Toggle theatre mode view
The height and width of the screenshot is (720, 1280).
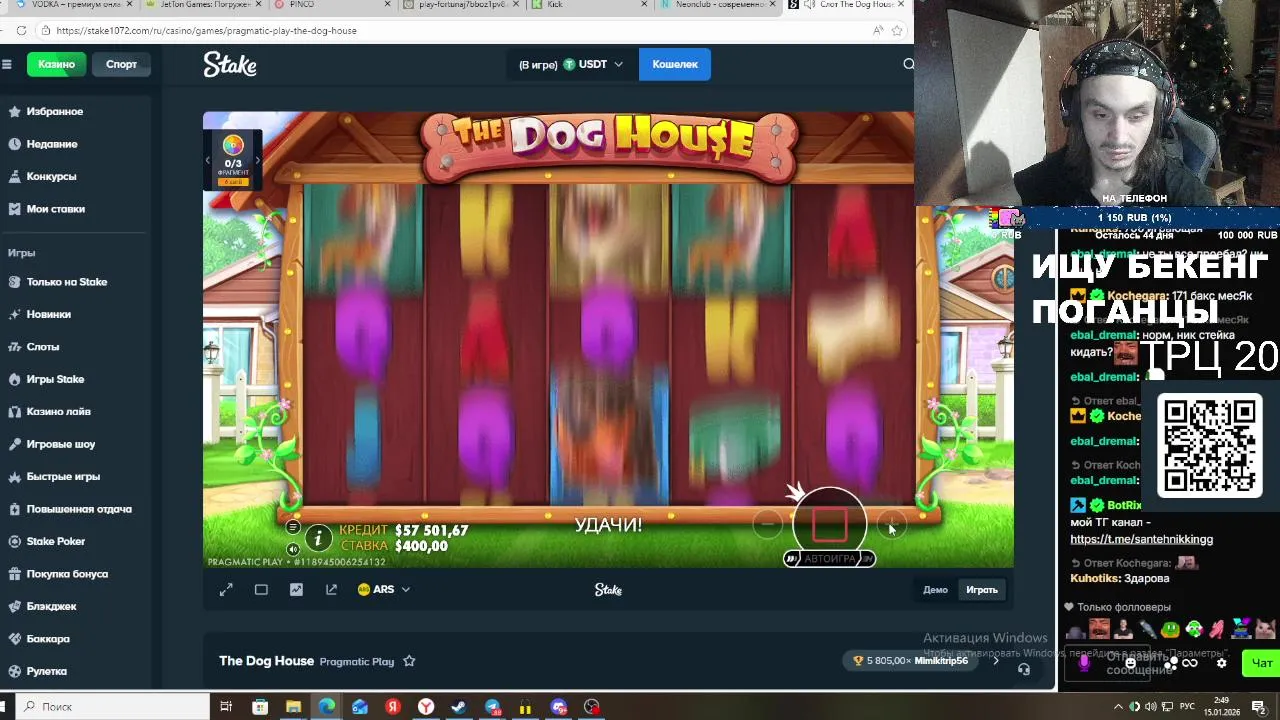[x=261, y=590]
